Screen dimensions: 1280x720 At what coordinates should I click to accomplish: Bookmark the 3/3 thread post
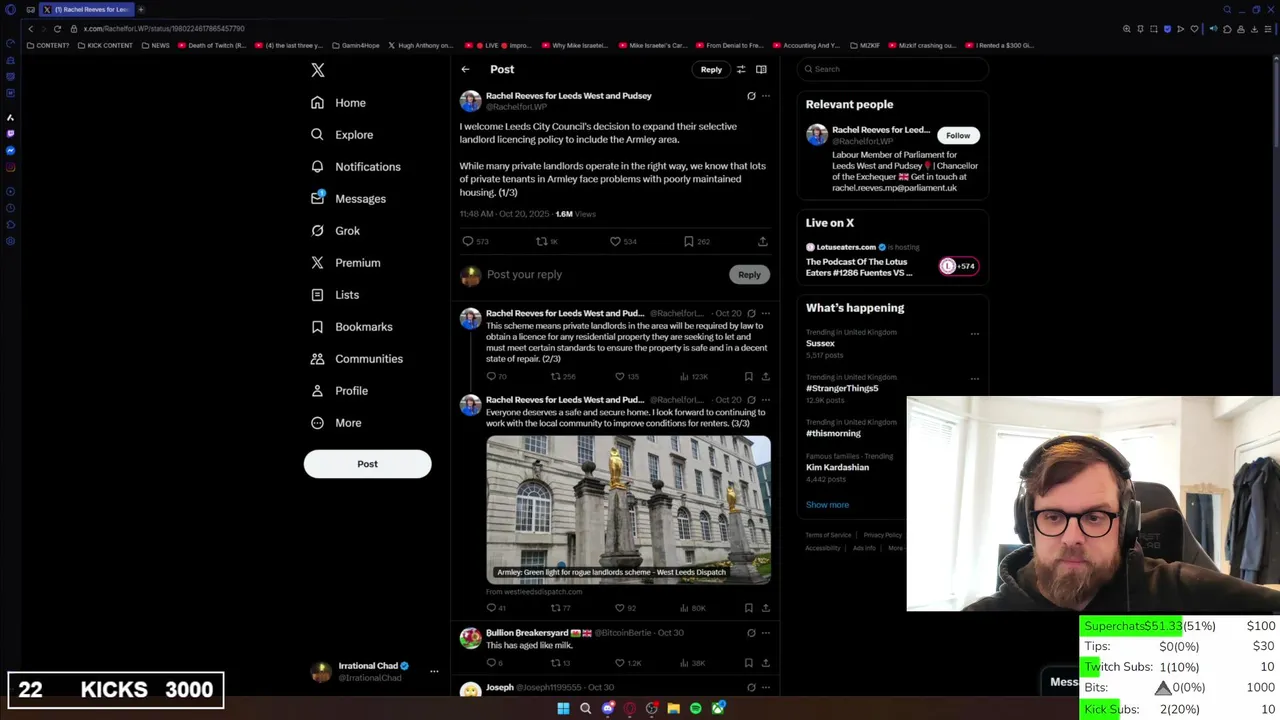[x=748, y=608]
